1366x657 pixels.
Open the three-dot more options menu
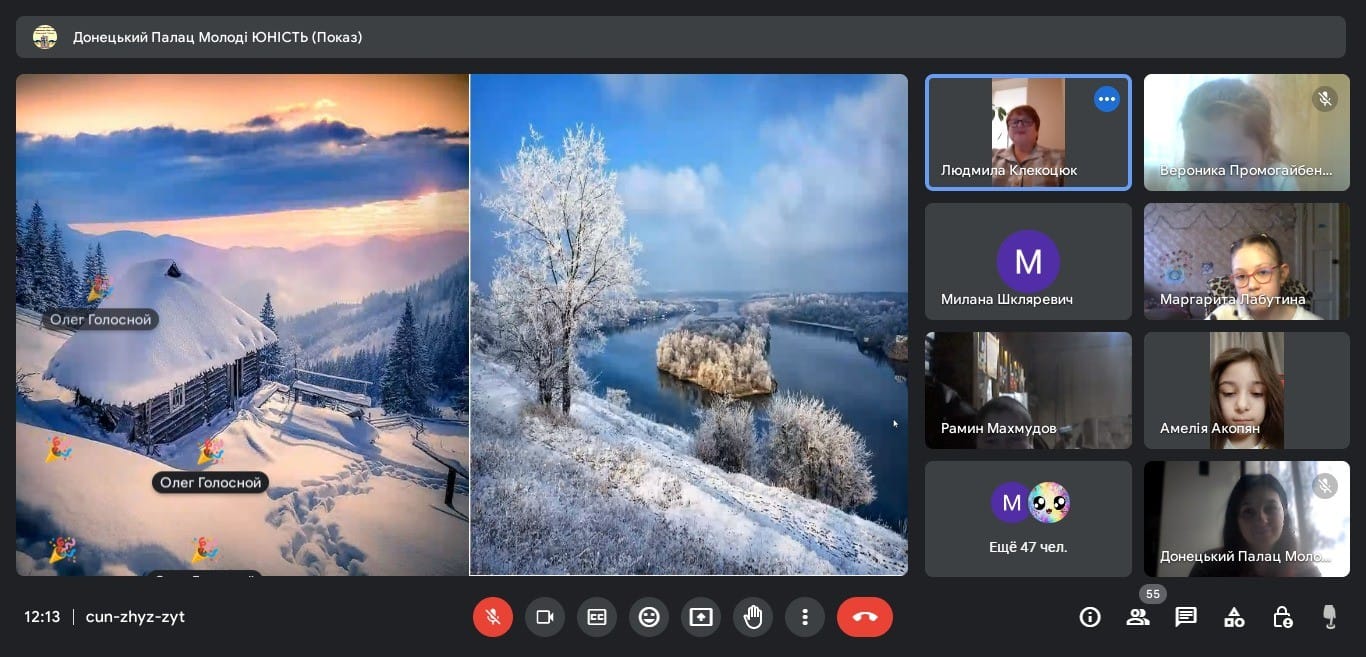tap(805, 617)
